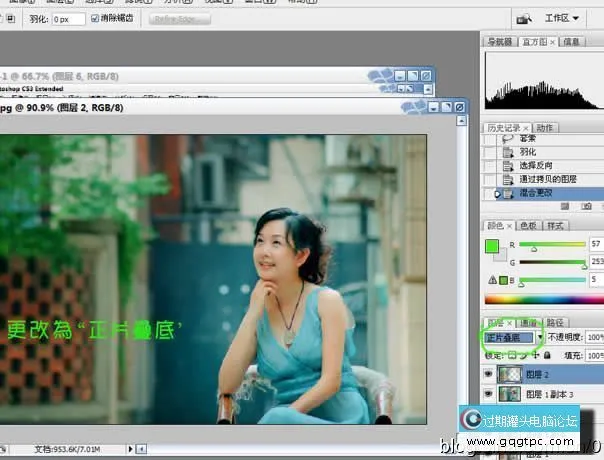604x460 pixels.
Task: Select the 图层 1 副本 3 layer name
Action: 549,394
